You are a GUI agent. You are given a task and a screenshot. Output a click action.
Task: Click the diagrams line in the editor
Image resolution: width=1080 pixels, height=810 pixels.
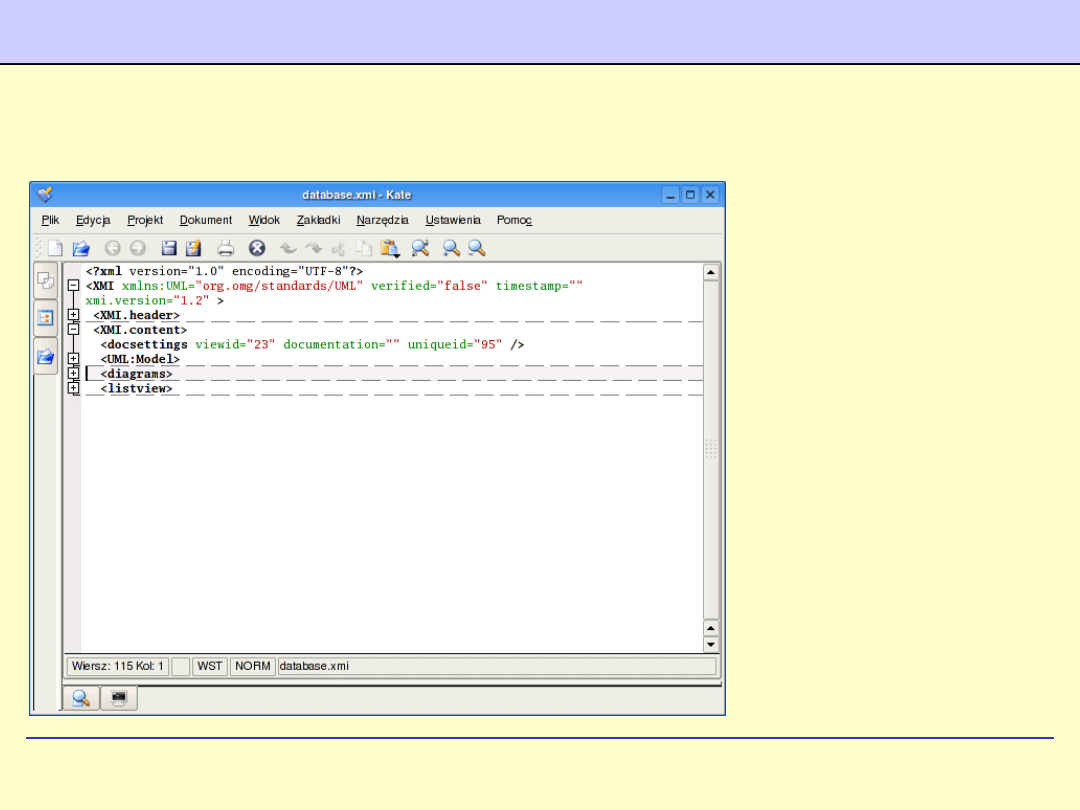(x=136, y=374)
